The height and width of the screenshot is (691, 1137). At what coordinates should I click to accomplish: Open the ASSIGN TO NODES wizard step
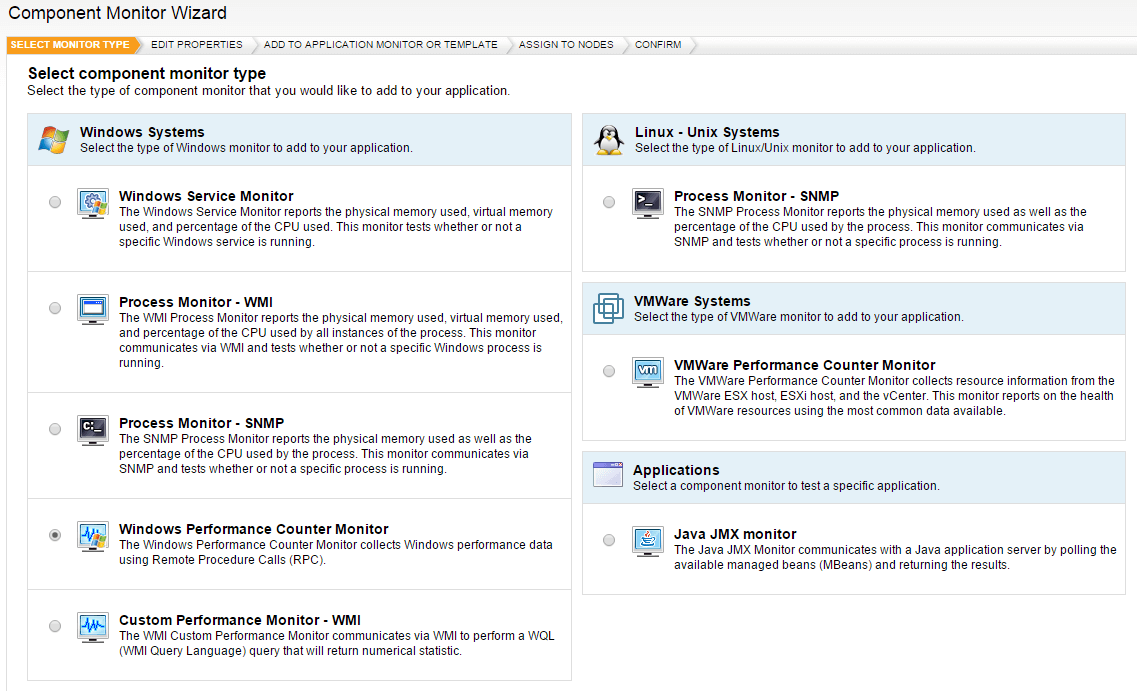(x=566, y=44)
